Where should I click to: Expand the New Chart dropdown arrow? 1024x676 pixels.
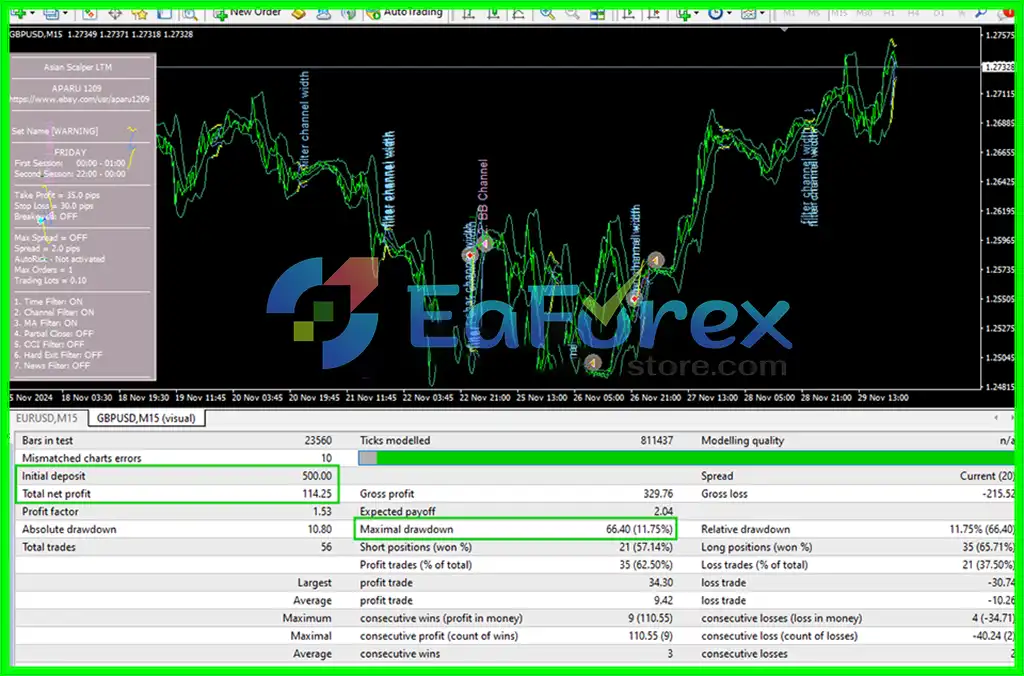point(32,14)
